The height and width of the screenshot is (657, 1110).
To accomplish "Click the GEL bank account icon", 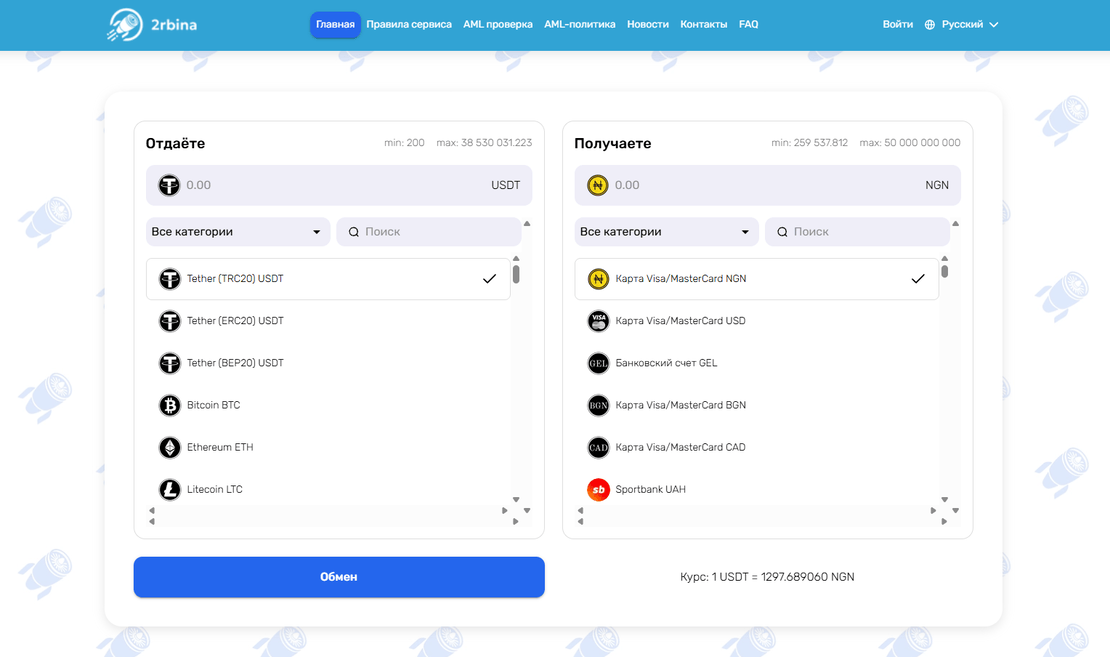I will pyautogui.click(x=598, y=363).
